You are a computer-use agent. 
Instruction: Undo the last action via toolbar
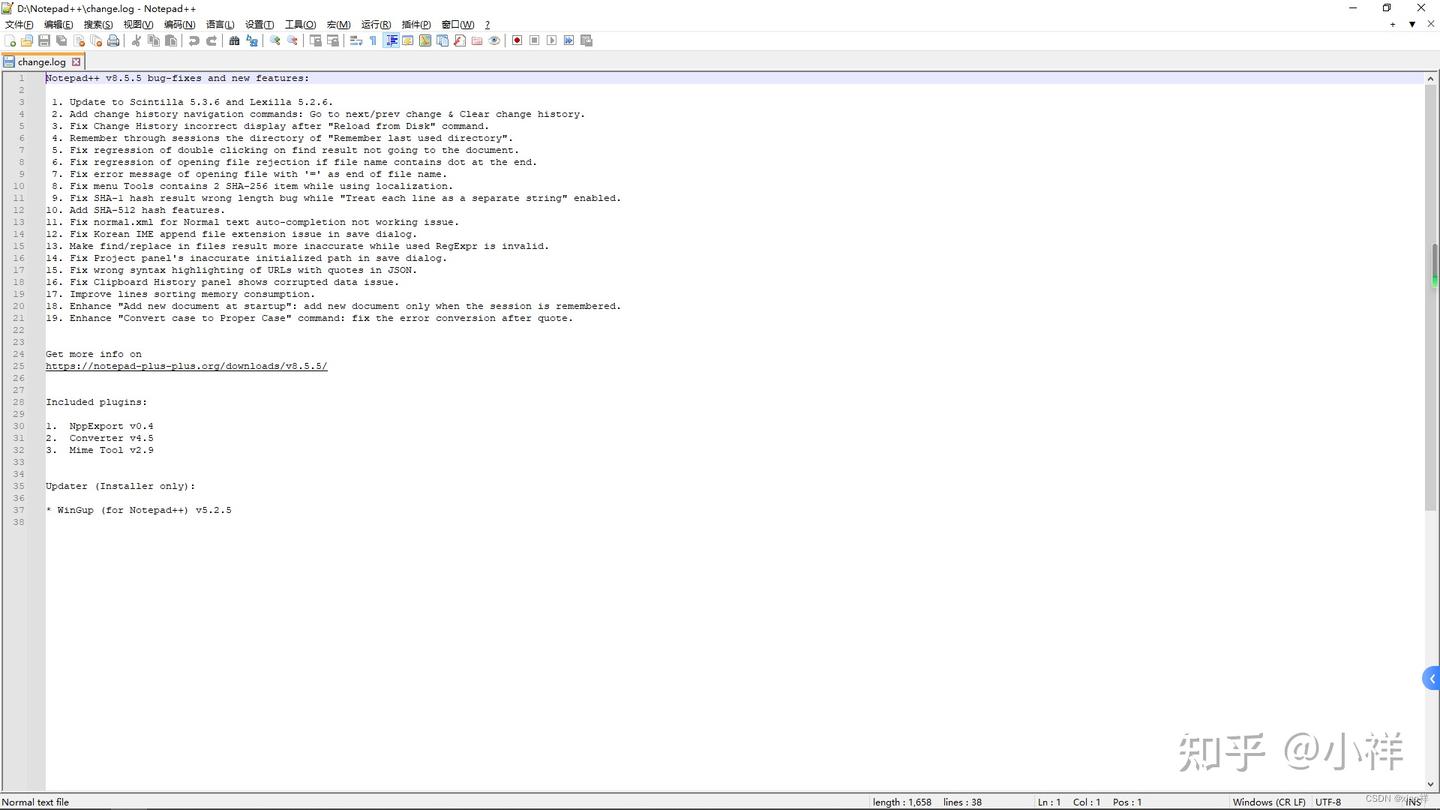194,41
